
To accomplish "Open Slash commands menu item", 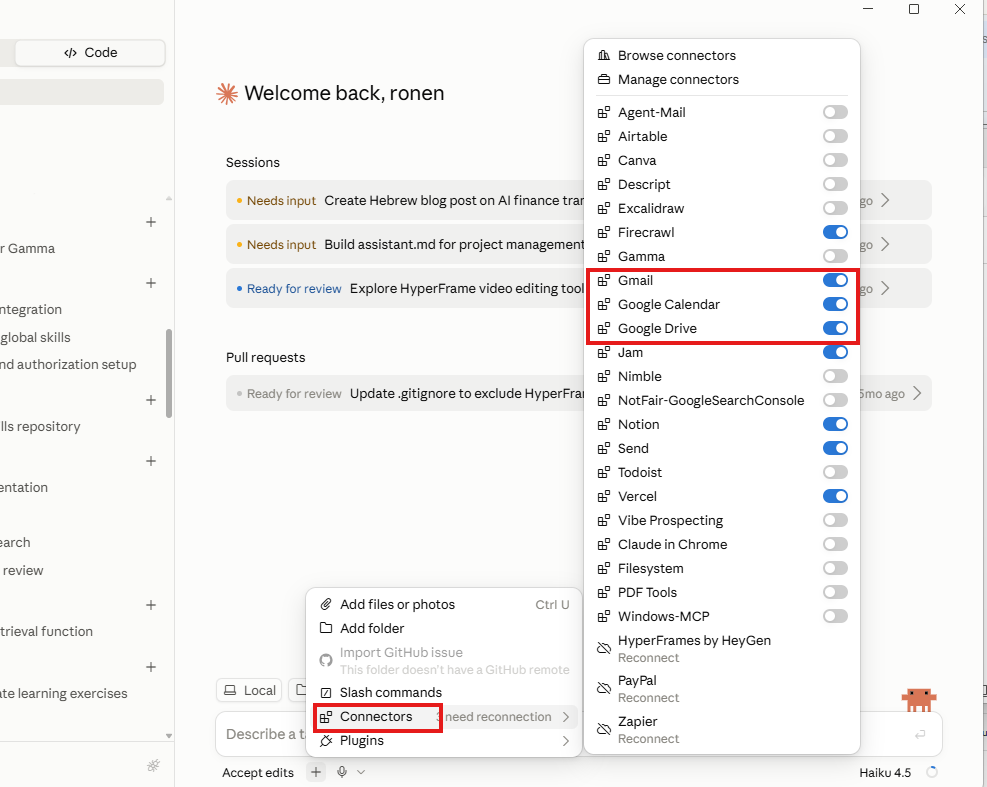I will [444, 693].
